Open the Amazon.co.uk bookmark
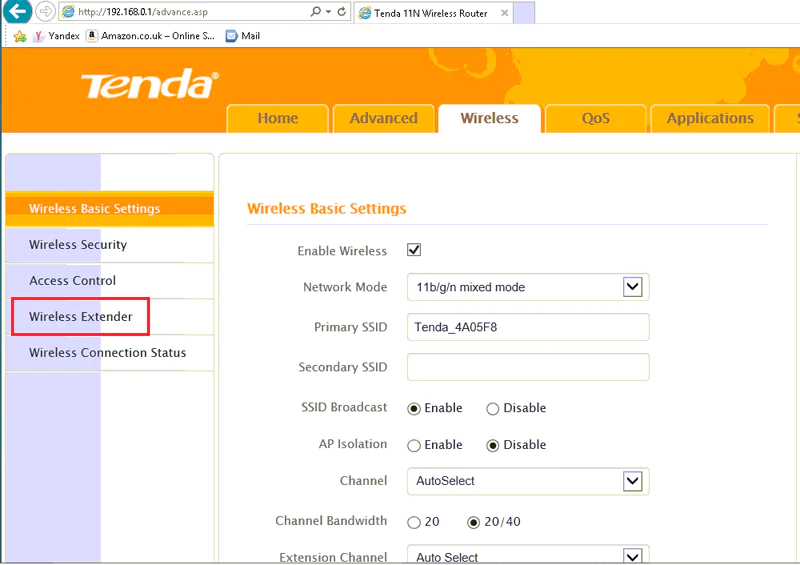This screenshot has width=800, height=565. (151, 36)
